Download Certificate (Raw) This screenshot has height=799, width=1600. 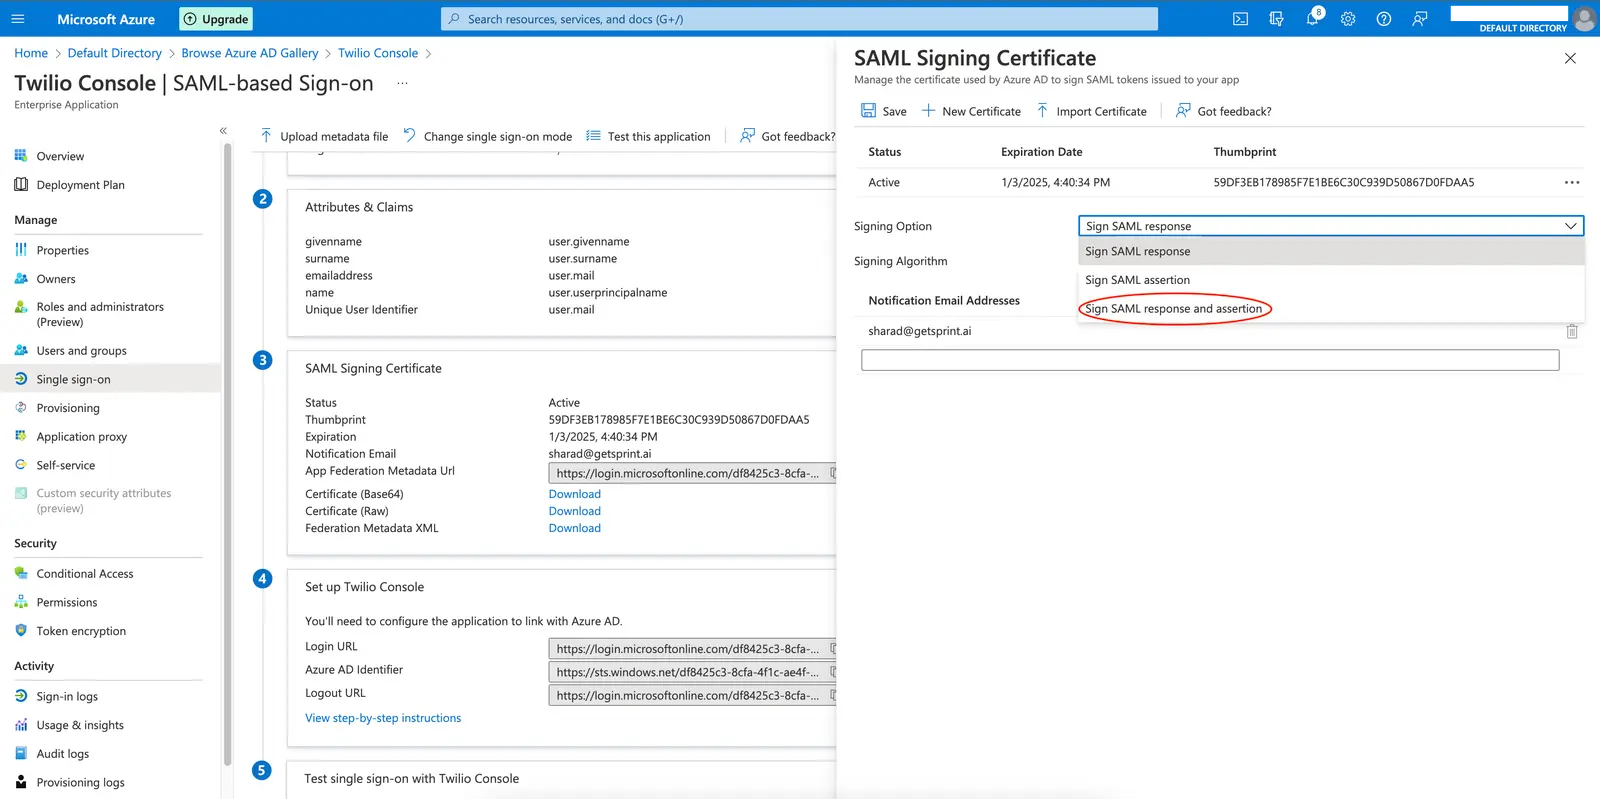coord(575,511)
